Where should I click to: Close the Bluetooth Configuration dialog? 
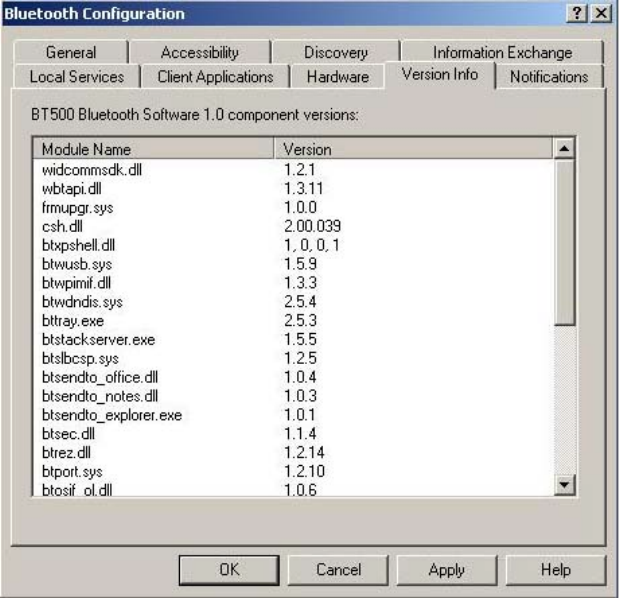point(601,13)
